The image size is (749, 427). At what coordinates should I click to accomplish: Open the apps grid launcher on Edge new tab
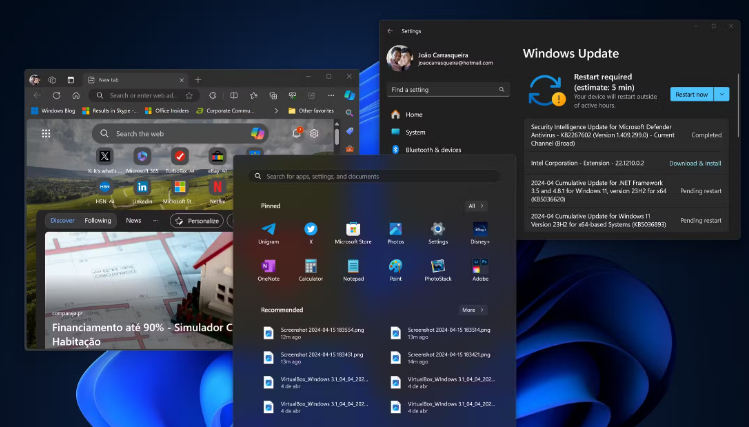tap(46, 134)
